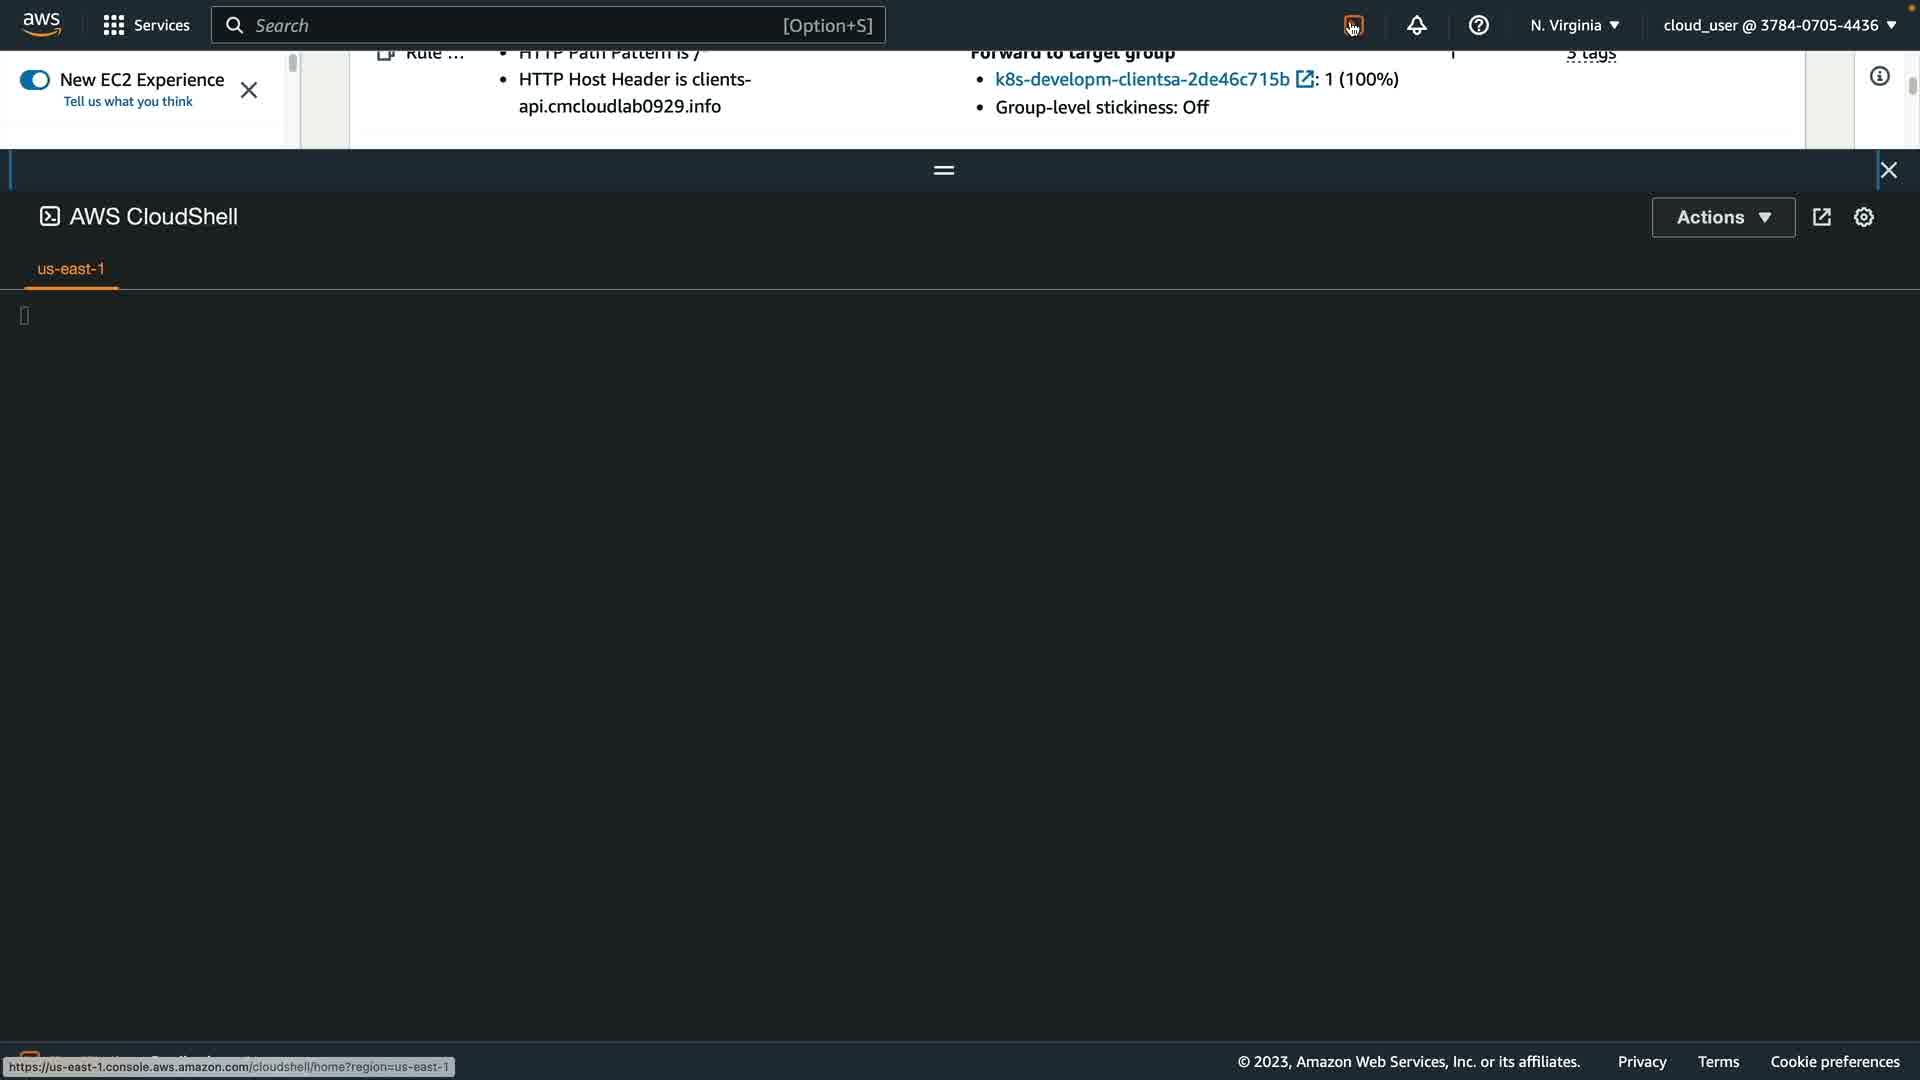Viewport: 1920px width, 1080px height.
Task: Open the CloudShell Actions dropdown
Action: 1722,217
